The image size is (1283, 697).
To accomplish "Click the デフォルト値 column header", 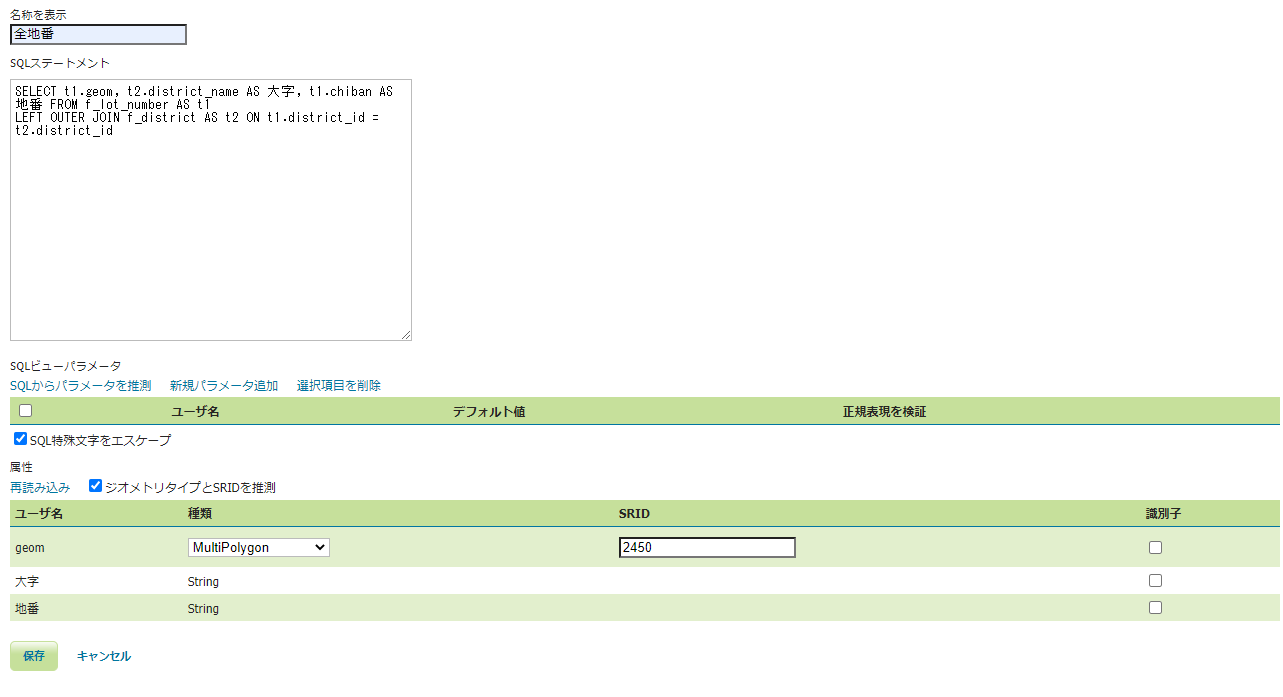I will point(488,411).
